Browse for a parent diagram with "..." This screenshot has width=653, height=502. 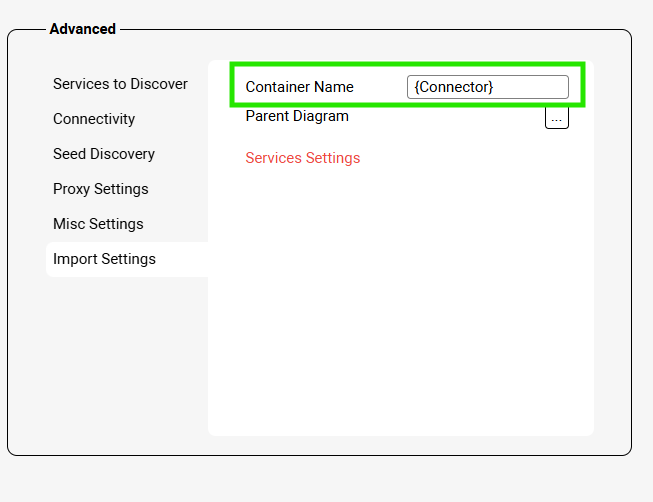[556, 118]
